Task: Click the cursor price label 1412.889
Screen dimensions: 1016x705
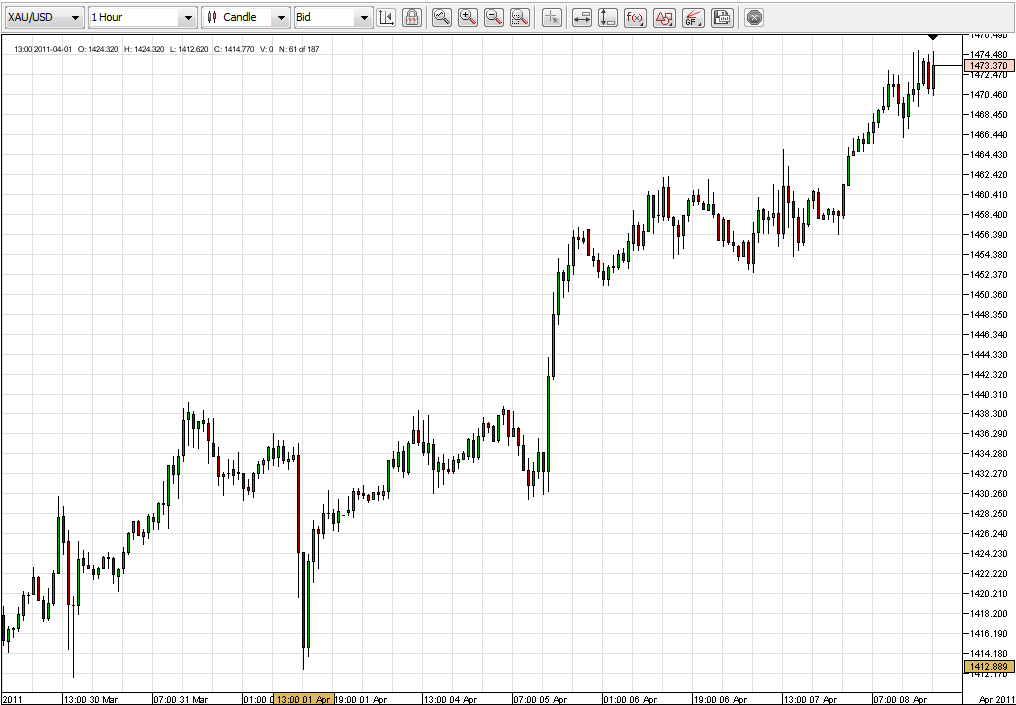Action: [x=989, y=667]
